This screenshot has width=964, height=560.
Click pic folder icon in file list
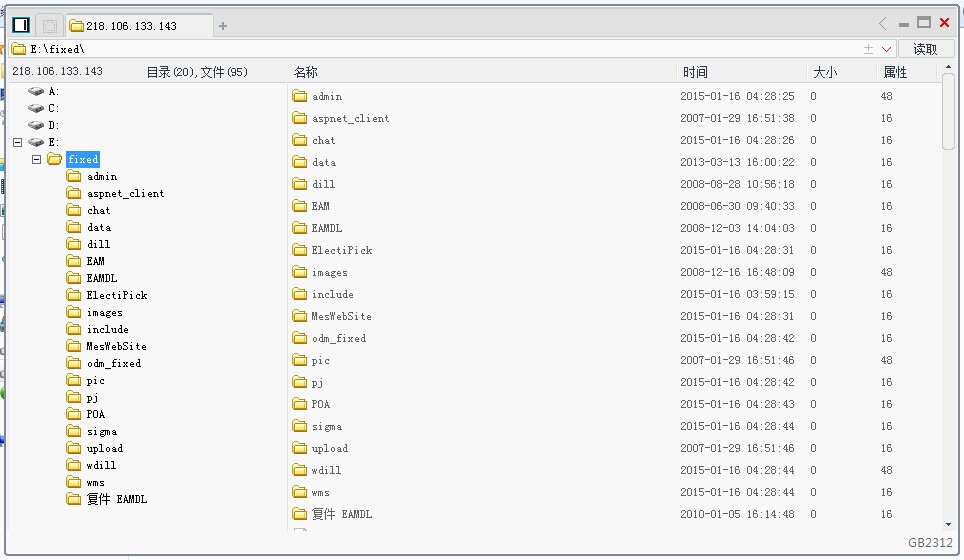click(299, 360)
